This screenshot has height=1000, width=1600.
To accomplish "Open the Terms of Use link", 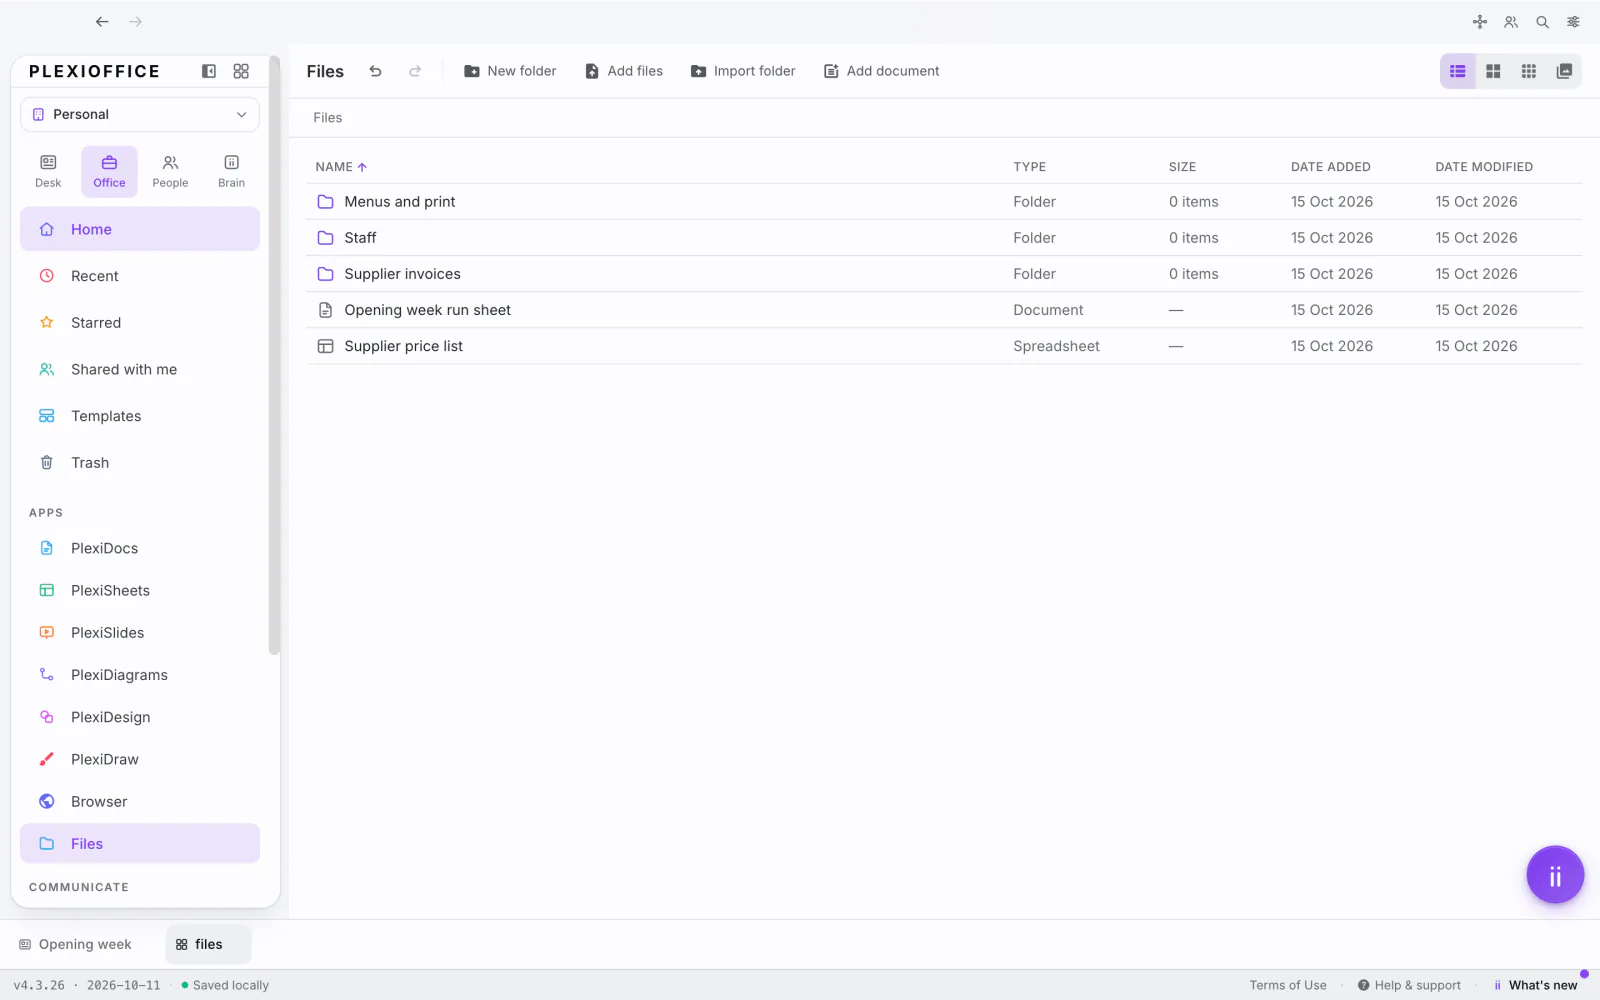I will (x=1288, y=985).
